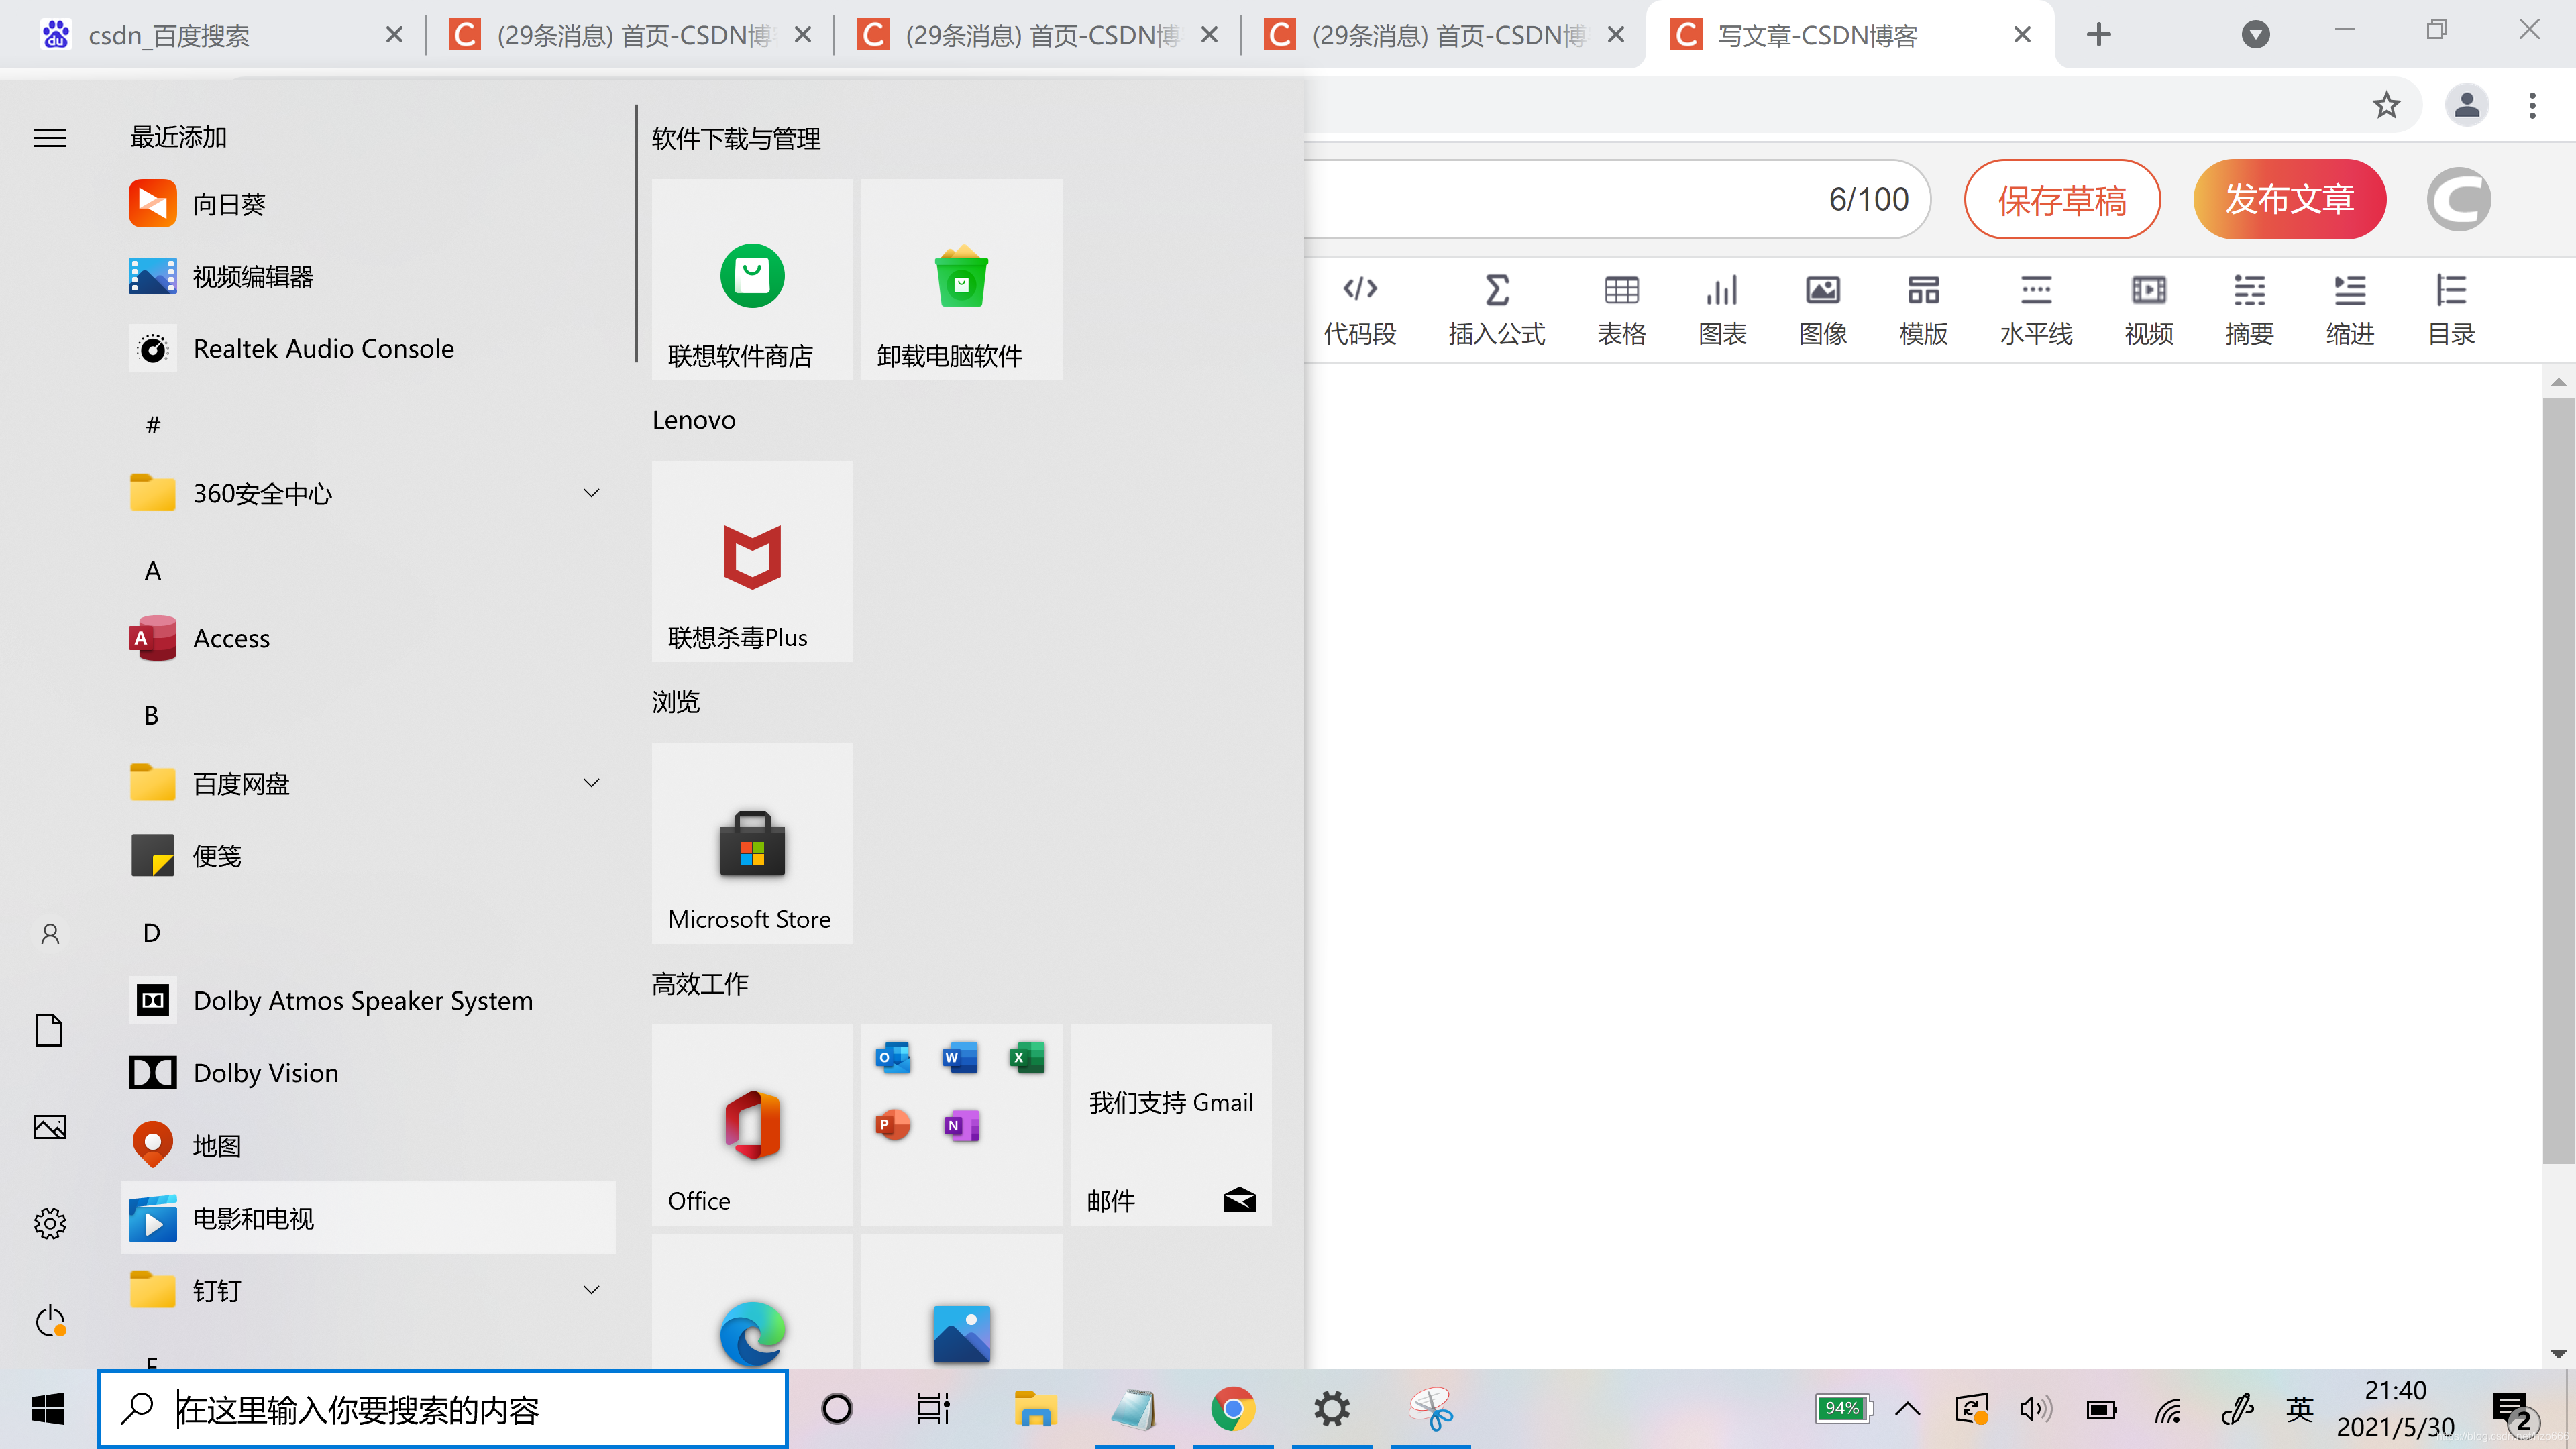Insert an image (图像)
The width and height of the screenshot is (2576, 1449).
tap(1822, 311)
